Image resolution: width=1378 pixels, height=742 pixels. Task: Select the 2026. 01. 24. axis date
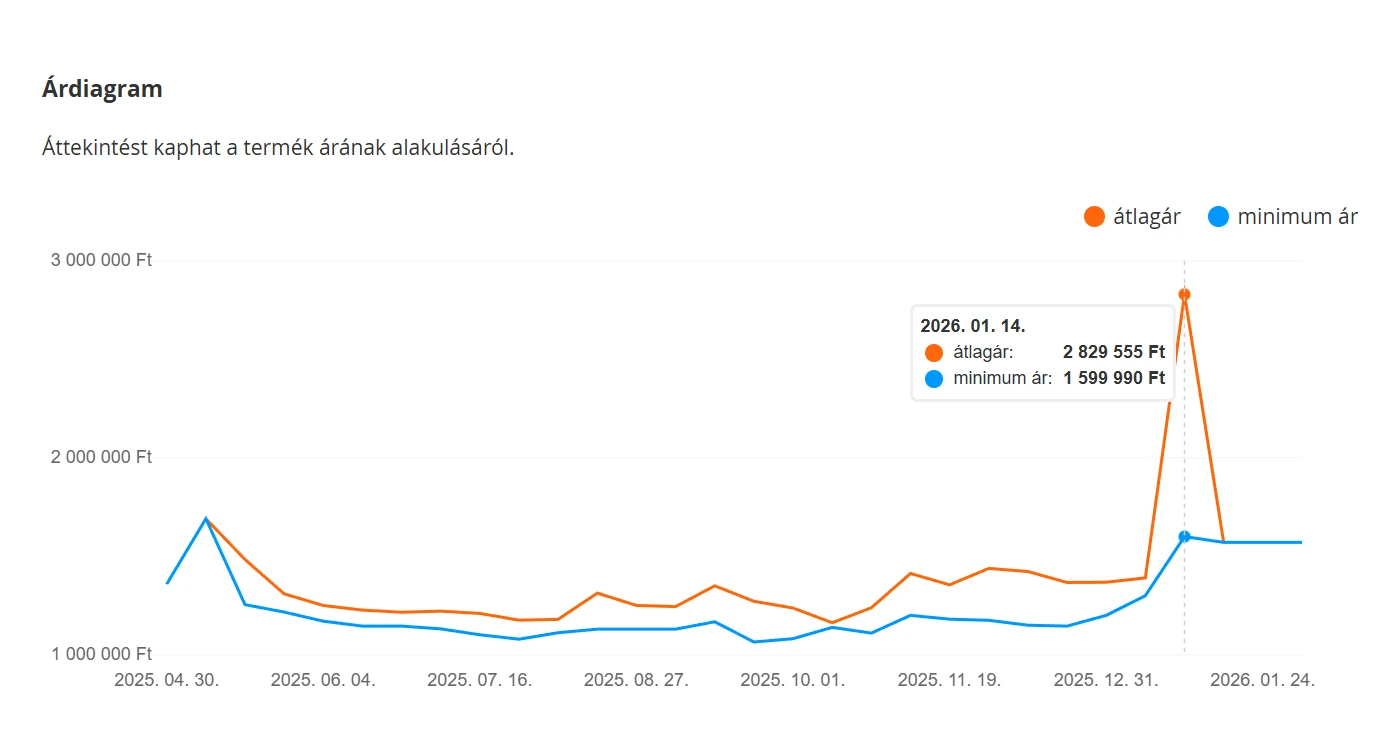pos(1262,680)
